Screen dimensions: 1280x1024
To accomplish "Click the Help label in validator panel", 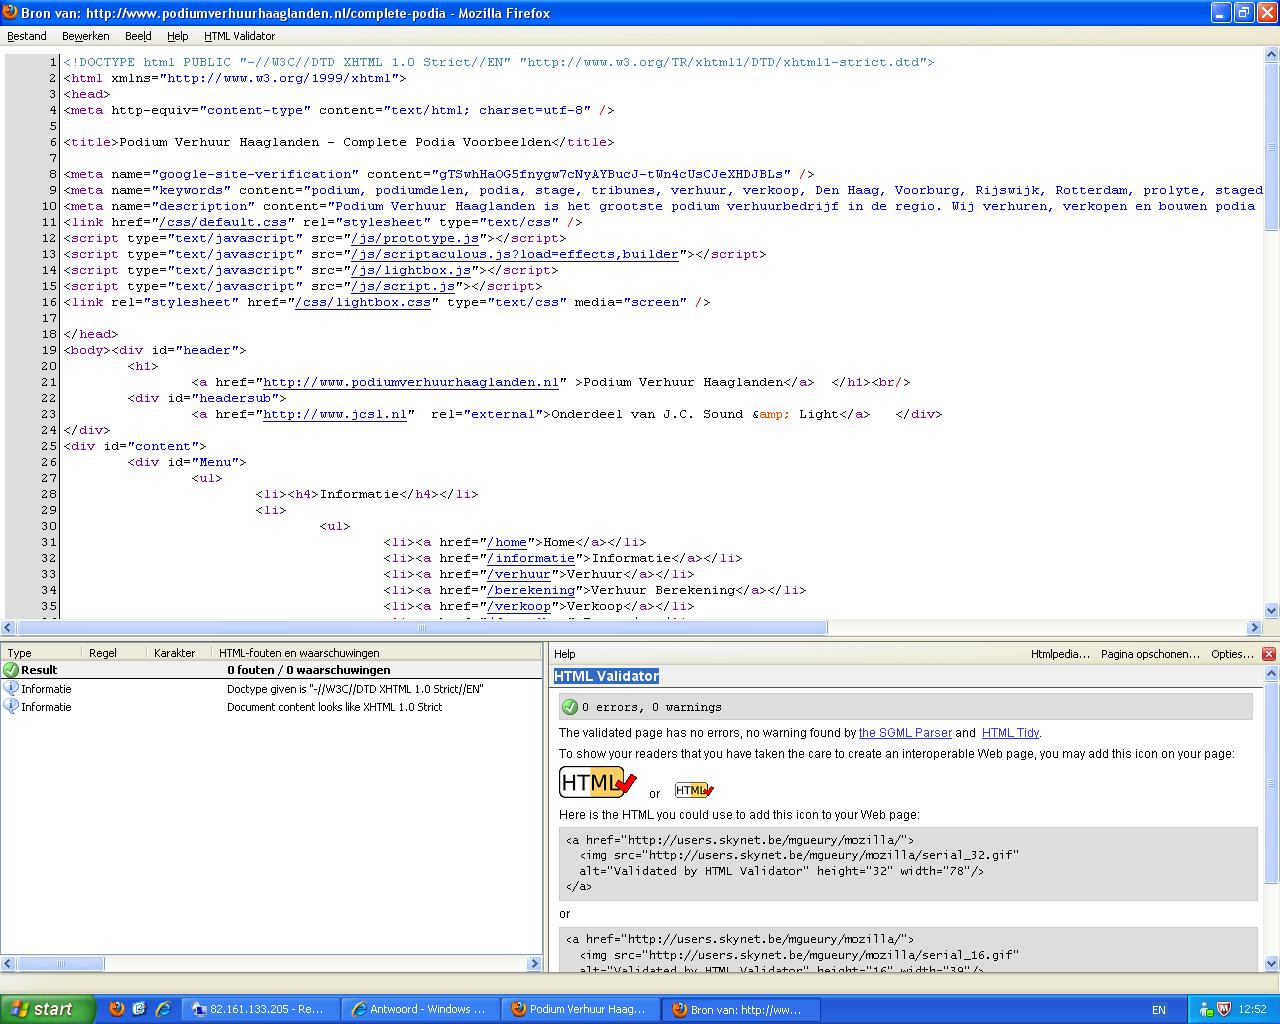I will pos(565,654).
